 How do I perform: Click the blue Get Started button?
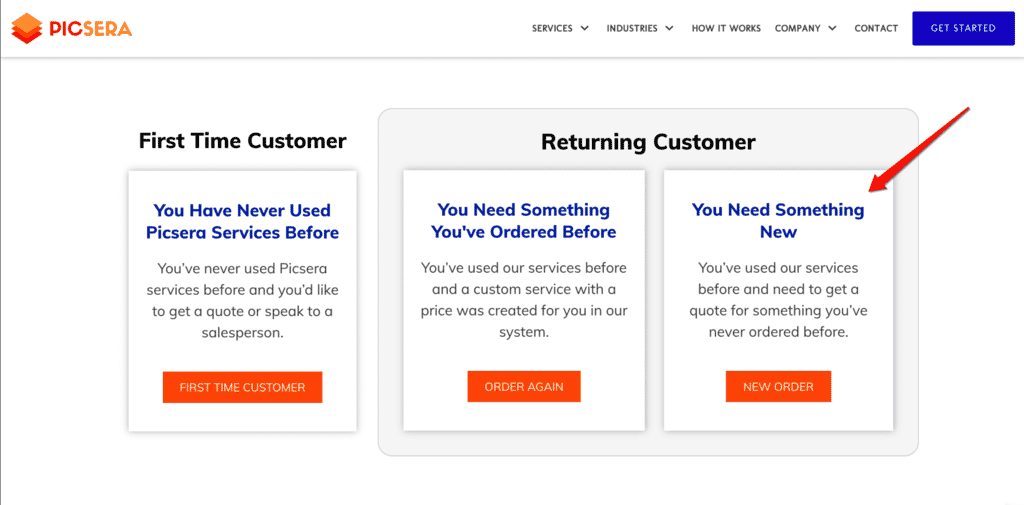pos(963,28)
